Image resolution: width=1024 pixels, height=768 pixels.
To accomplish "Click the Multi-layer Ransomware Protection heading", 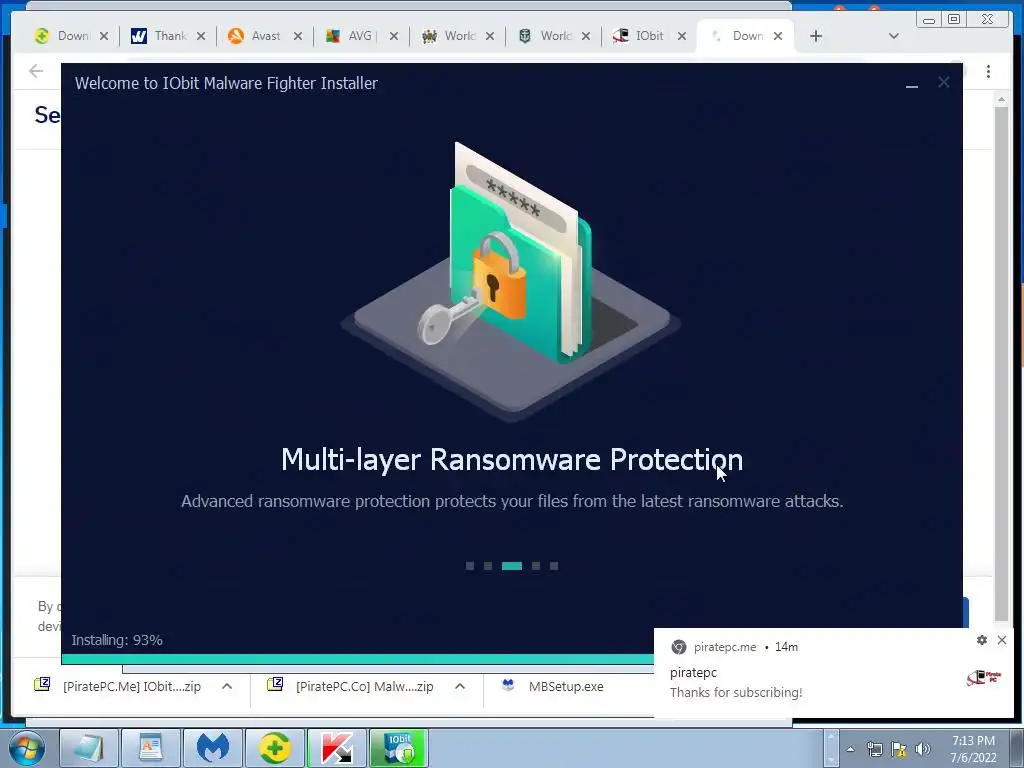I will click(512, 459).
